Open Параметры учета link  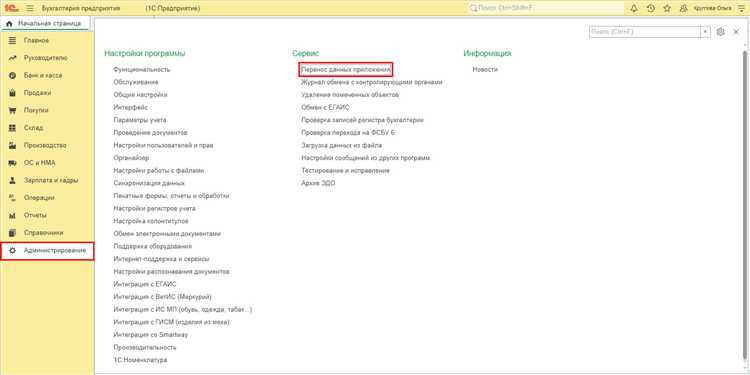(x=140, y=120)
